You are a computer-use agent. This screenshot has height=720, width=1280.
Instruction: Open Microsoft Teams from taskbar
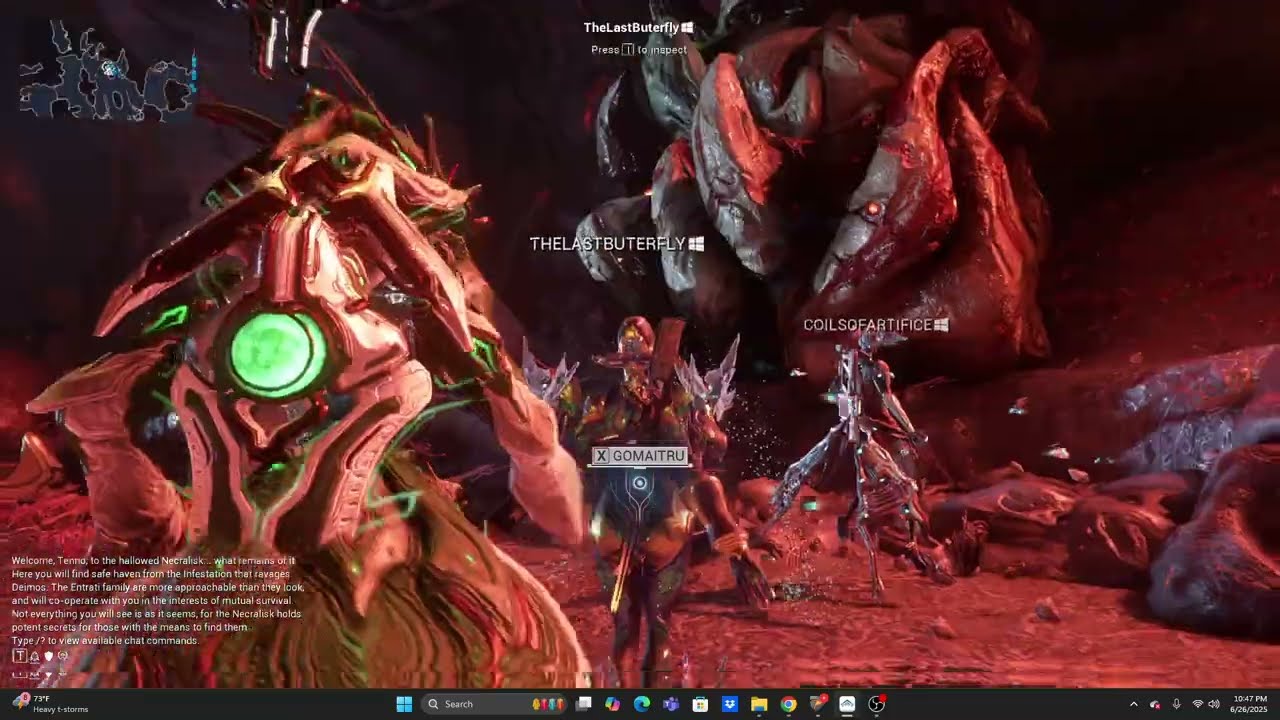[671, 704]
